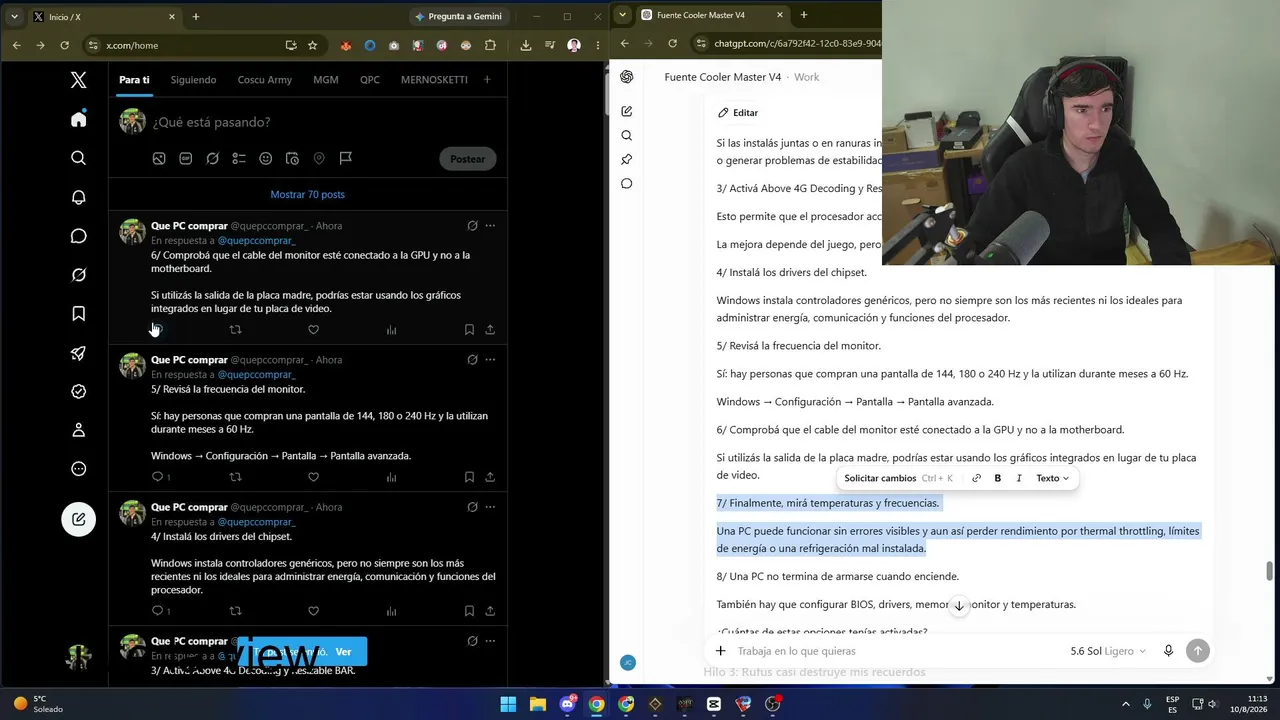Open Texto dropdown in selection toolbar

pos(1052,478)
